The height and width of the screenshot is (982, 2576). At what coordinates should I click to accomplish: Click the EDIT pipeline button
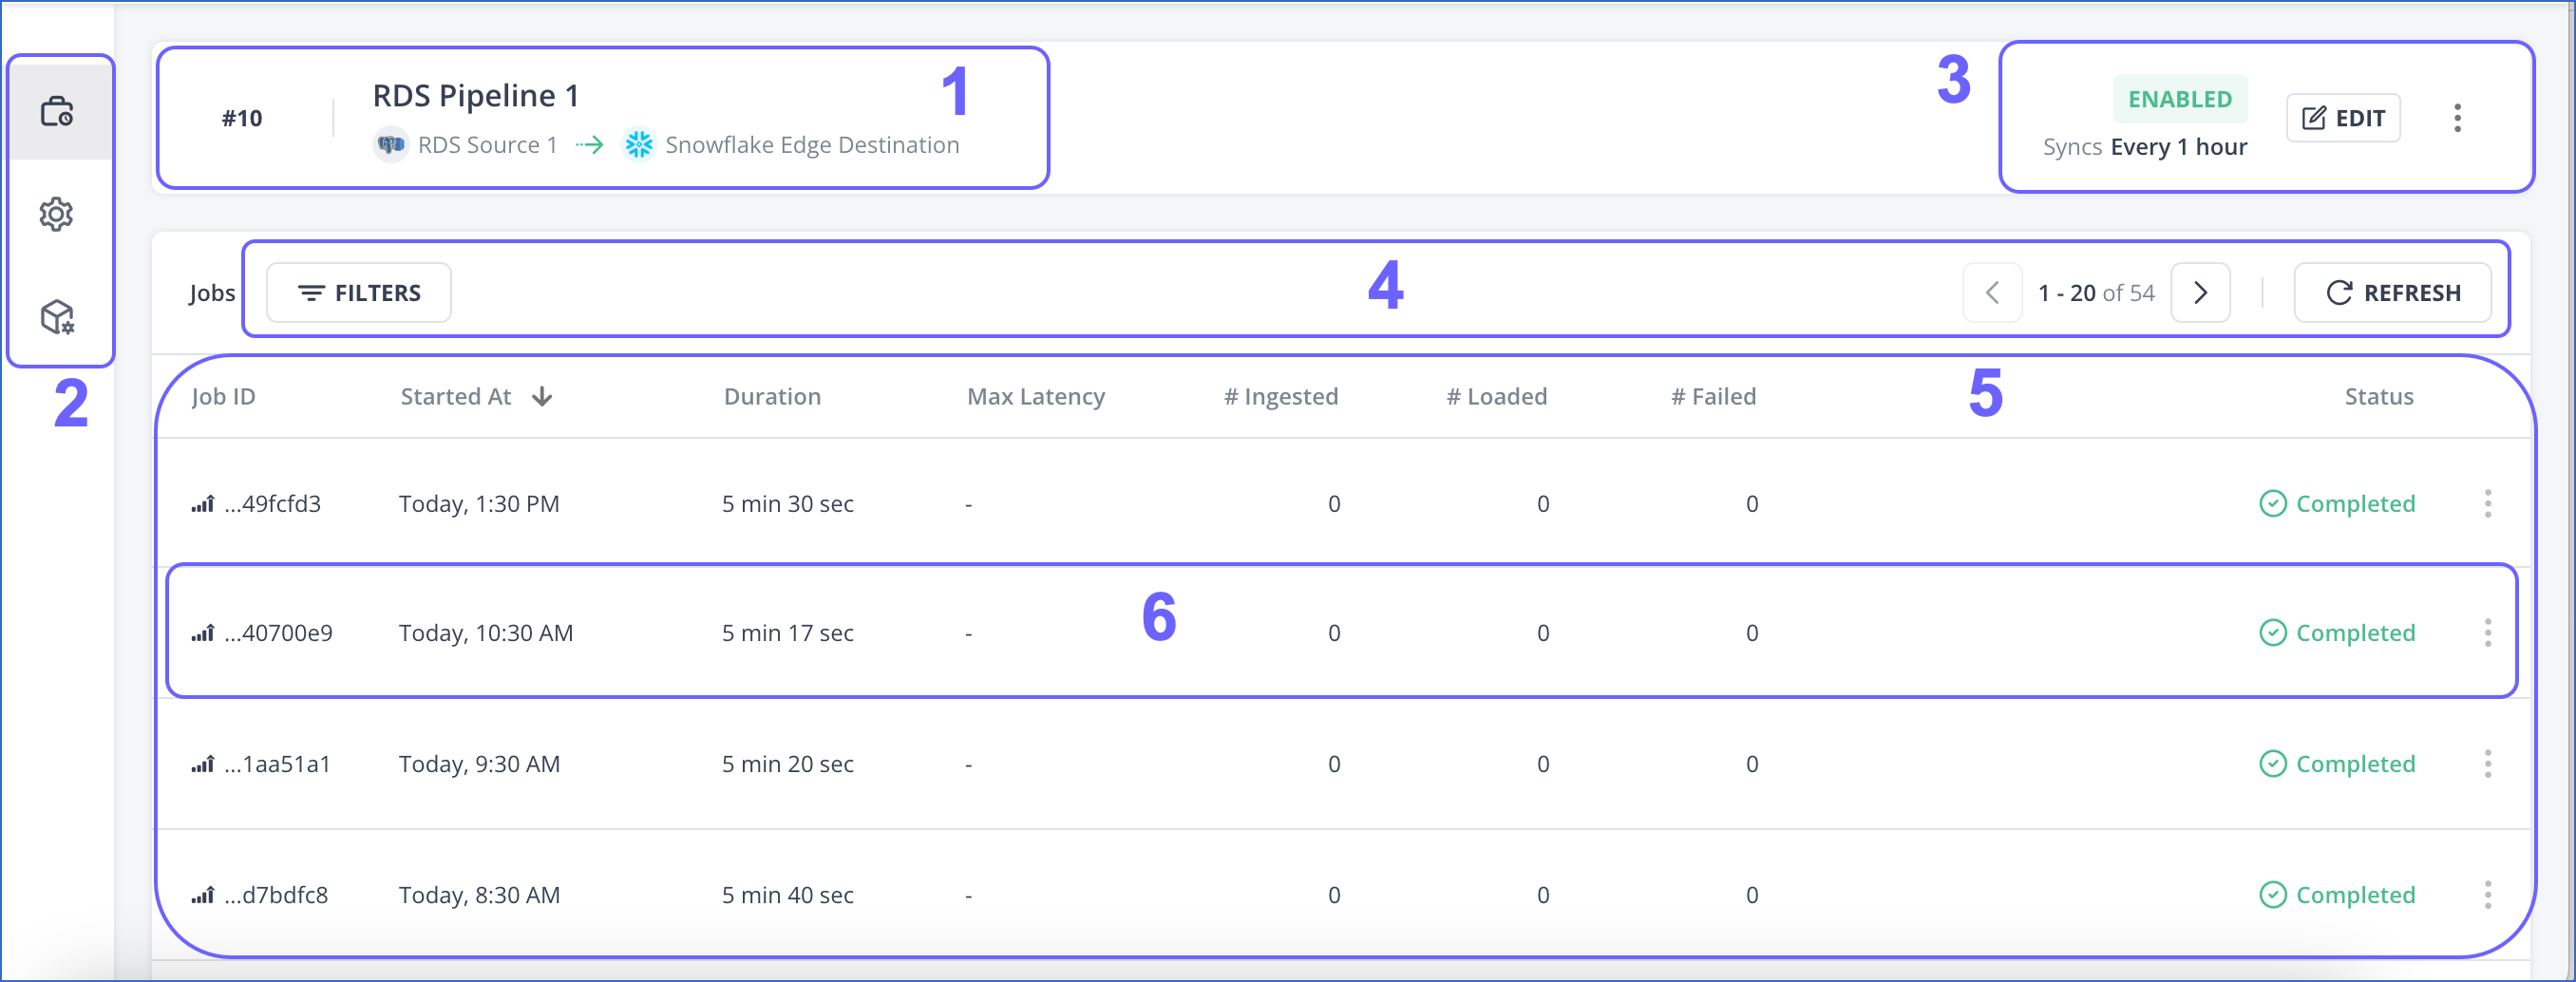[2343, 118]
